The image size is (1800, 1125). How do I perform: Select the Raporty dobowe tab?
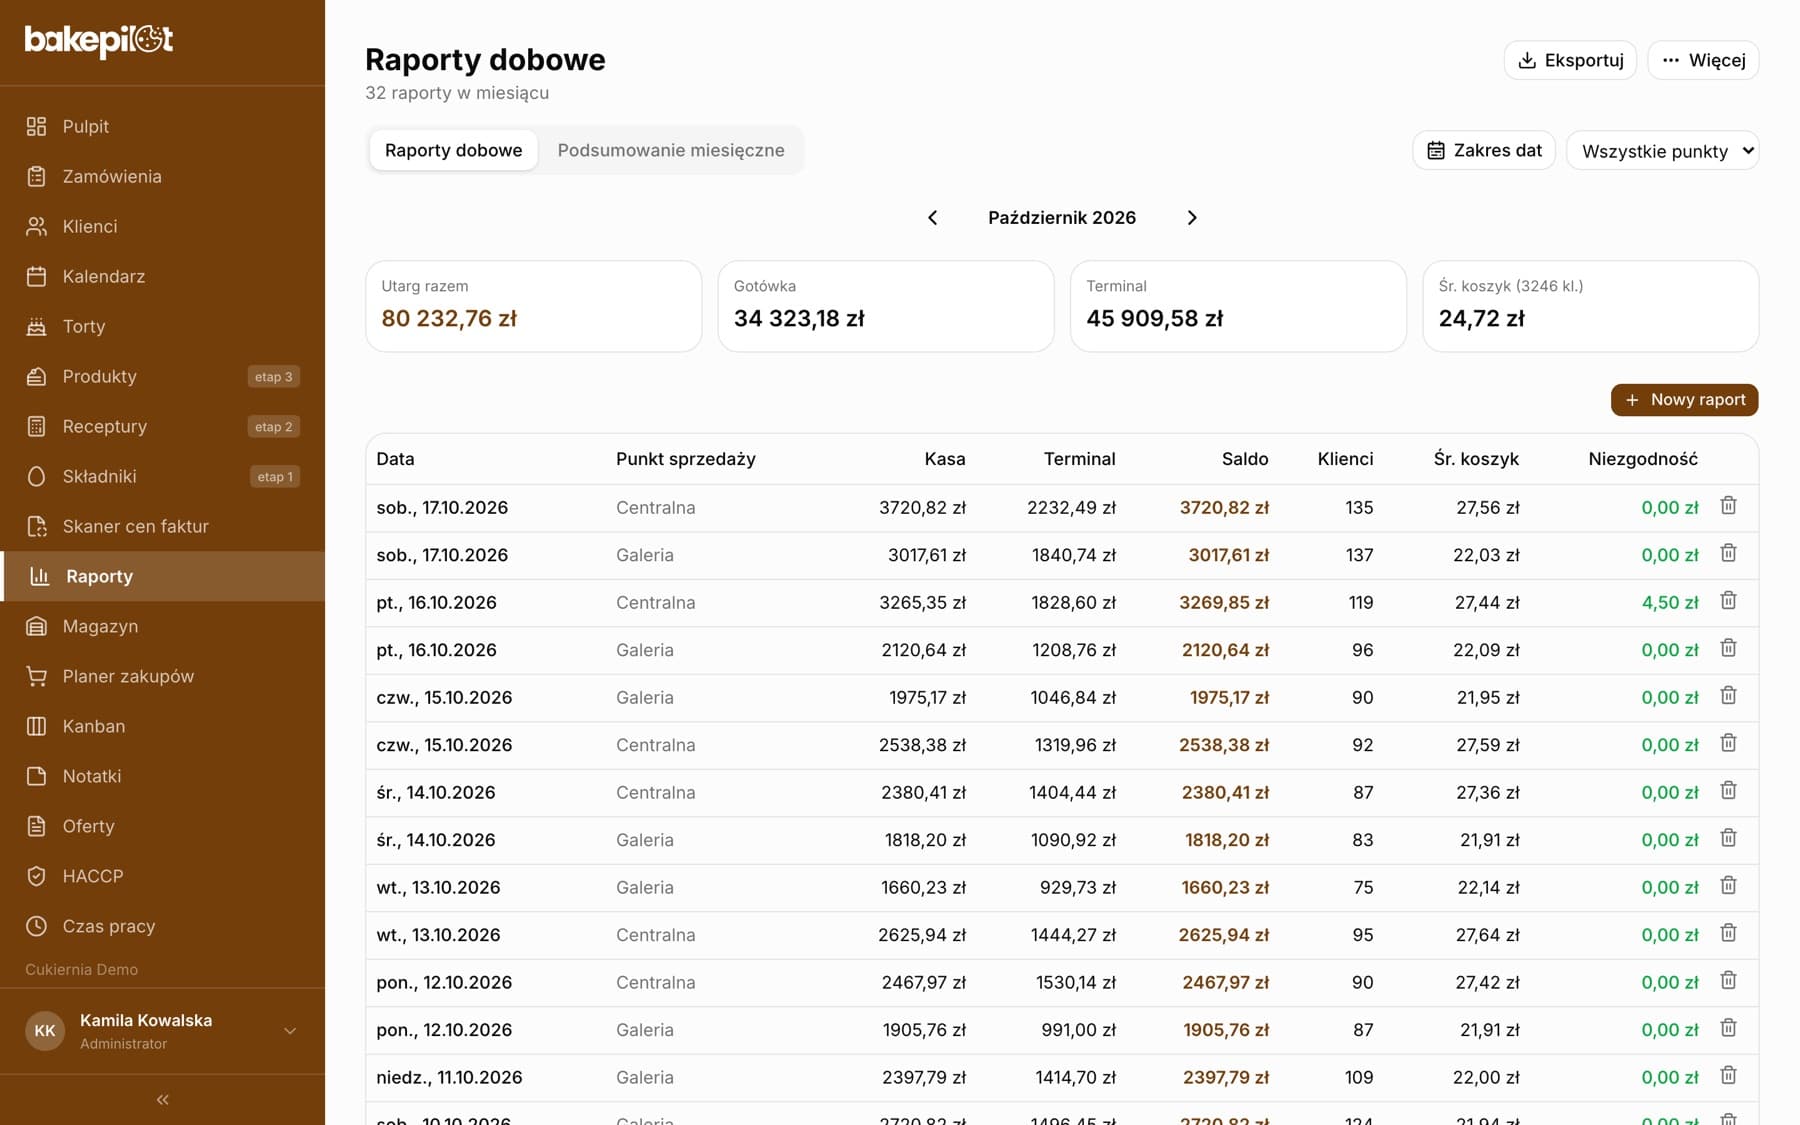pos(453,150)
